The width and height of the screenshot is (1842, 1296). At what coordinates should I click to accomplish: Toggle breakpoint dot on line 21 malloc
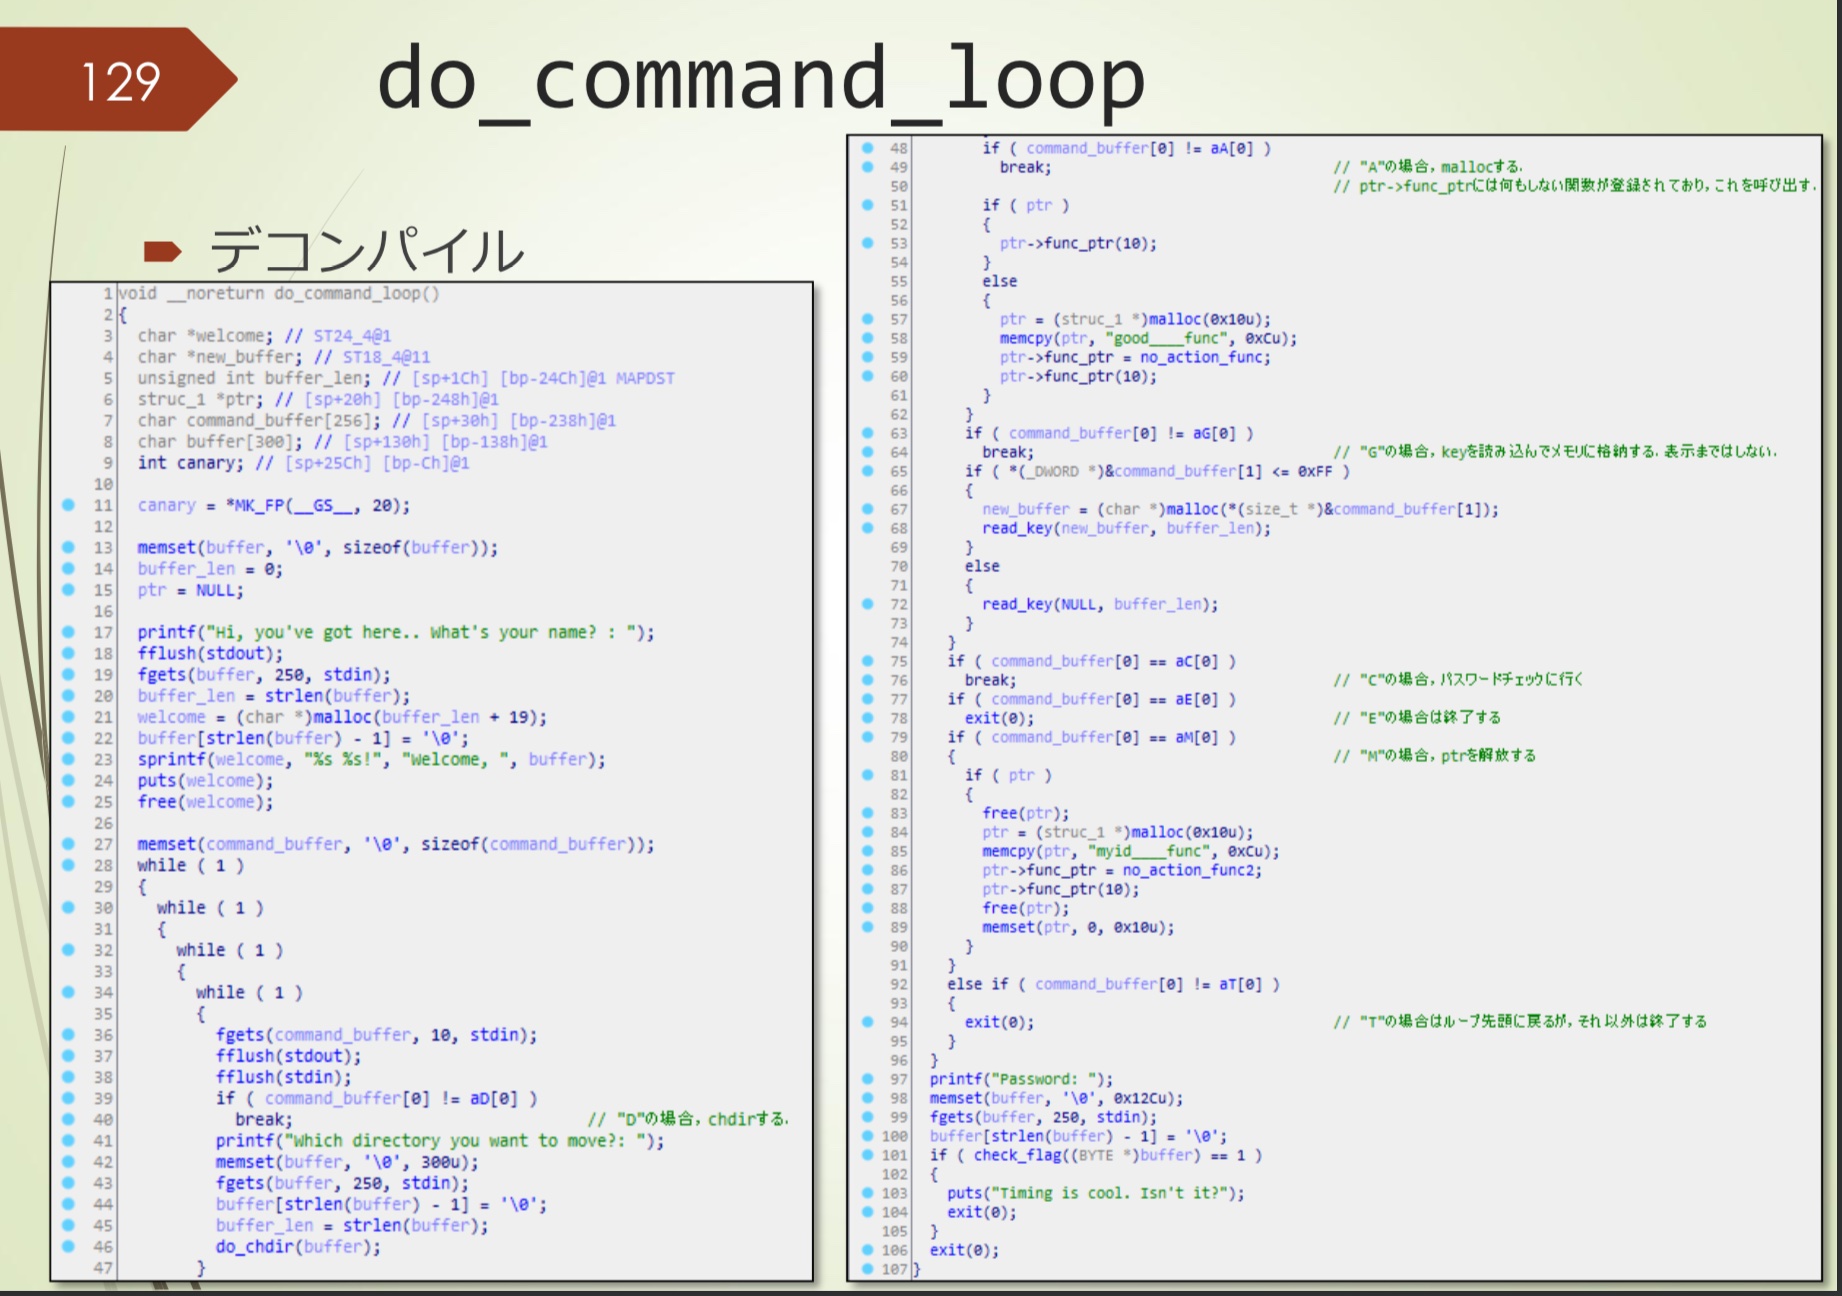click(68, 717)
